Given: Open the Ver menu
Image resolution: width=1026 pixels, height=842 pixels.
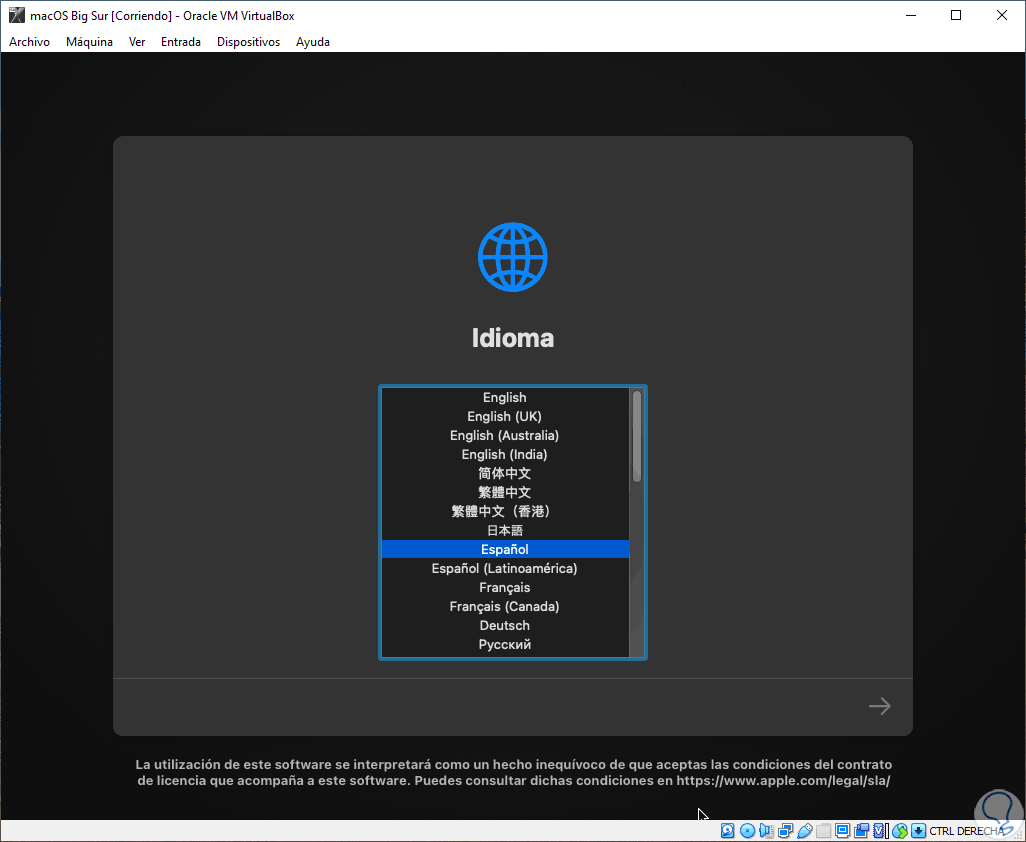Looking at the screenshot, I should pos(137,42).
